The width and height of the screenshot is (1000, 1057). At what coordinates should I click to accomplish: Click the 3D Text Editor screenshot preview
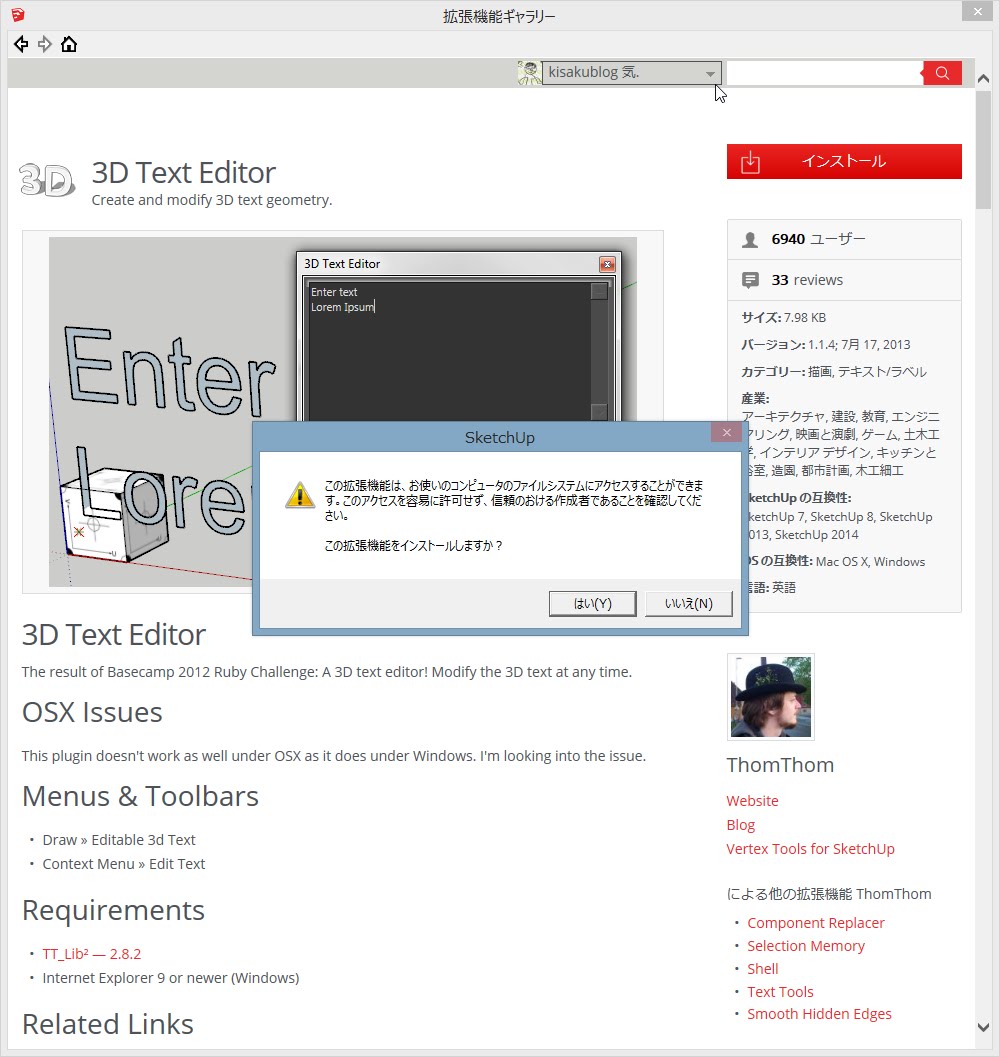(x=343, y=412)
